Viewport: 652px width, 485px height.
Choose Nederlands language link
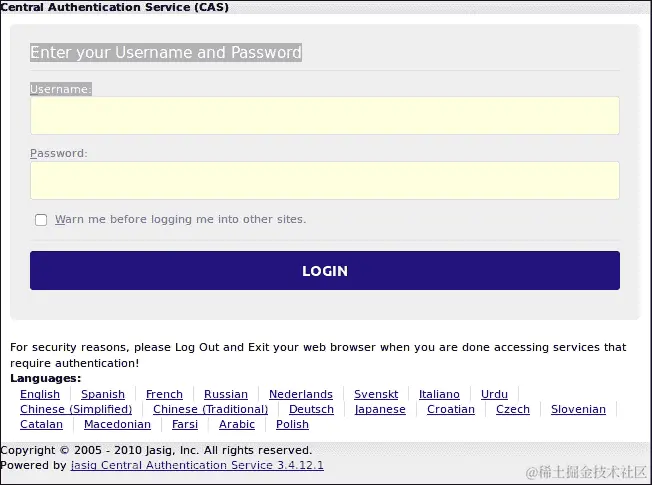[301, 394]
